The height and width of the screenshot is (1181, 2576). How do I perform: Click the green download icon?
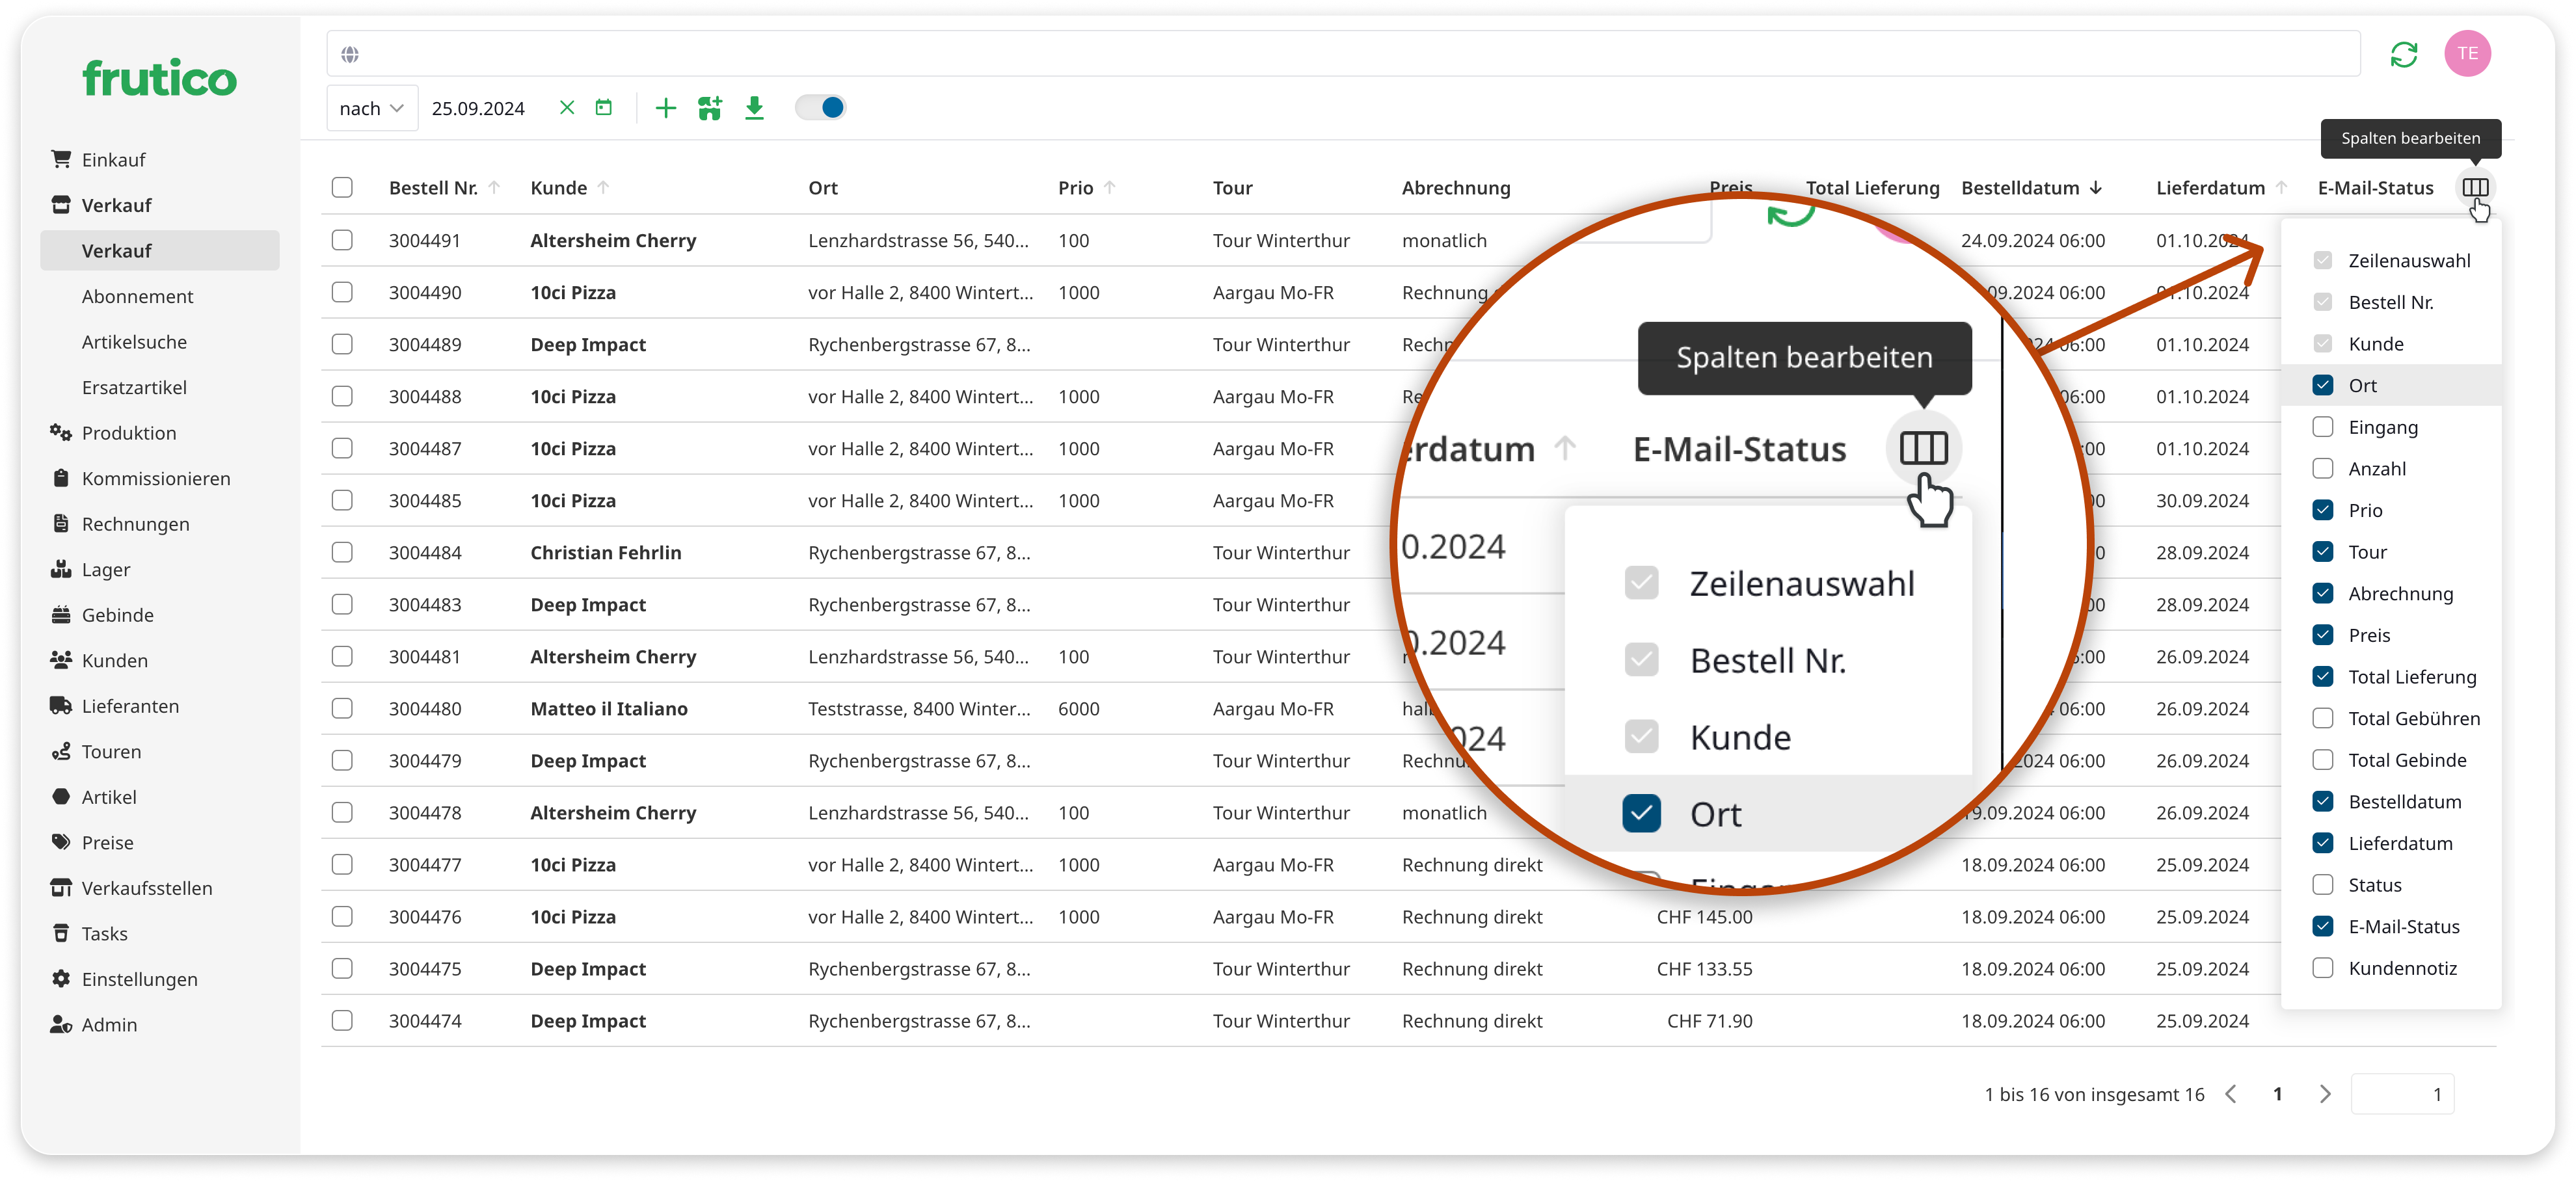coord(754,108)
